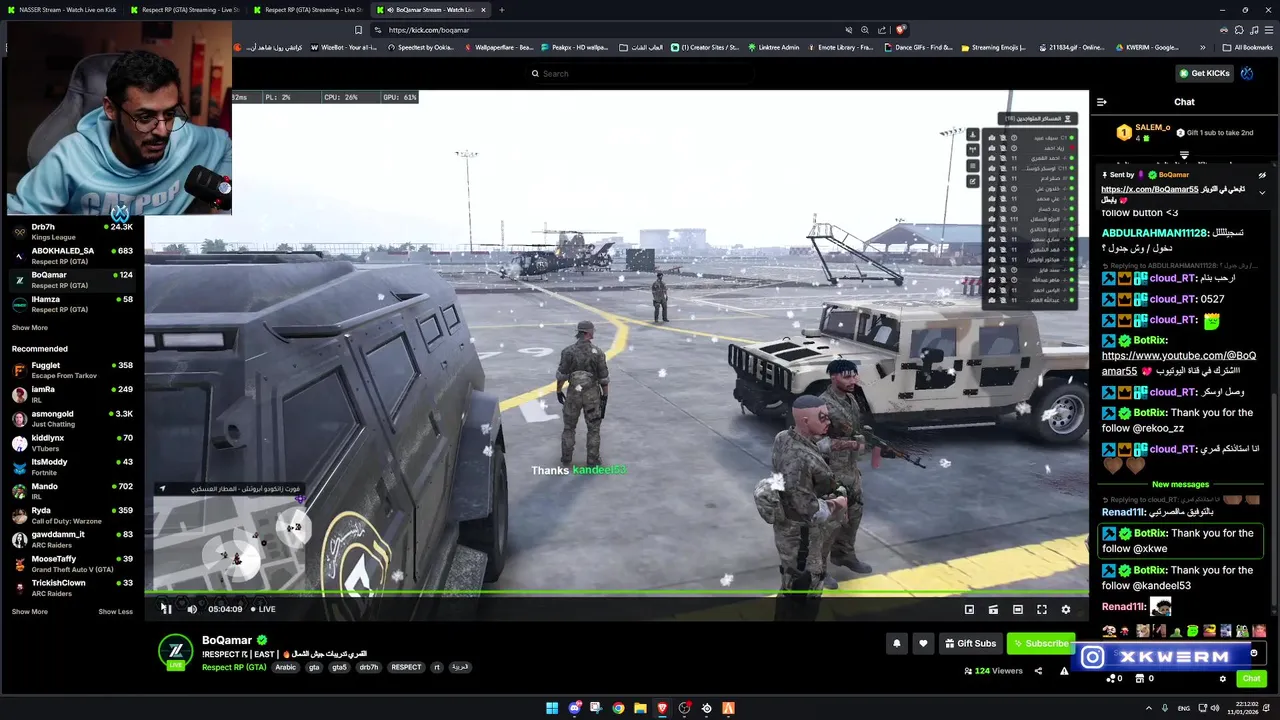Mute the stream volume speaker icon
The width and height of the screenshot is (1280, 720).
[192, 609]
